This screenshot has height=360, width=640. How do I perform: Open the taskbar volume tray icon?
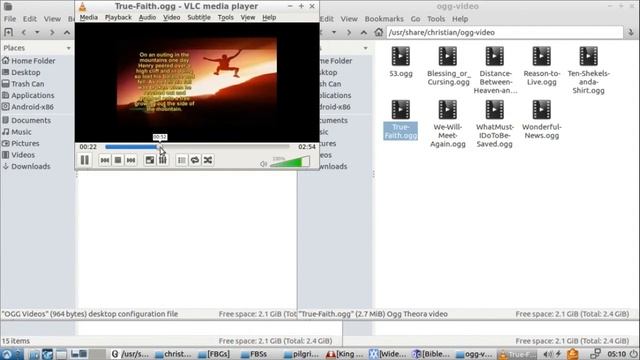pos(548,354)
